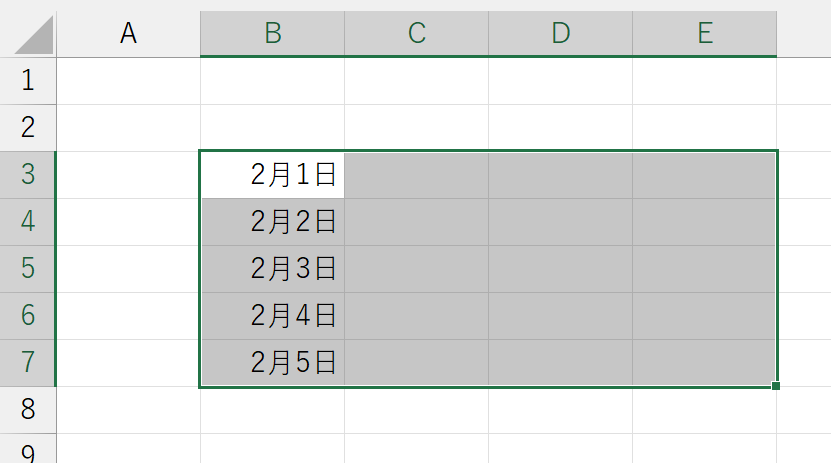Select row 8 header
831x463 pixels.
28,409
